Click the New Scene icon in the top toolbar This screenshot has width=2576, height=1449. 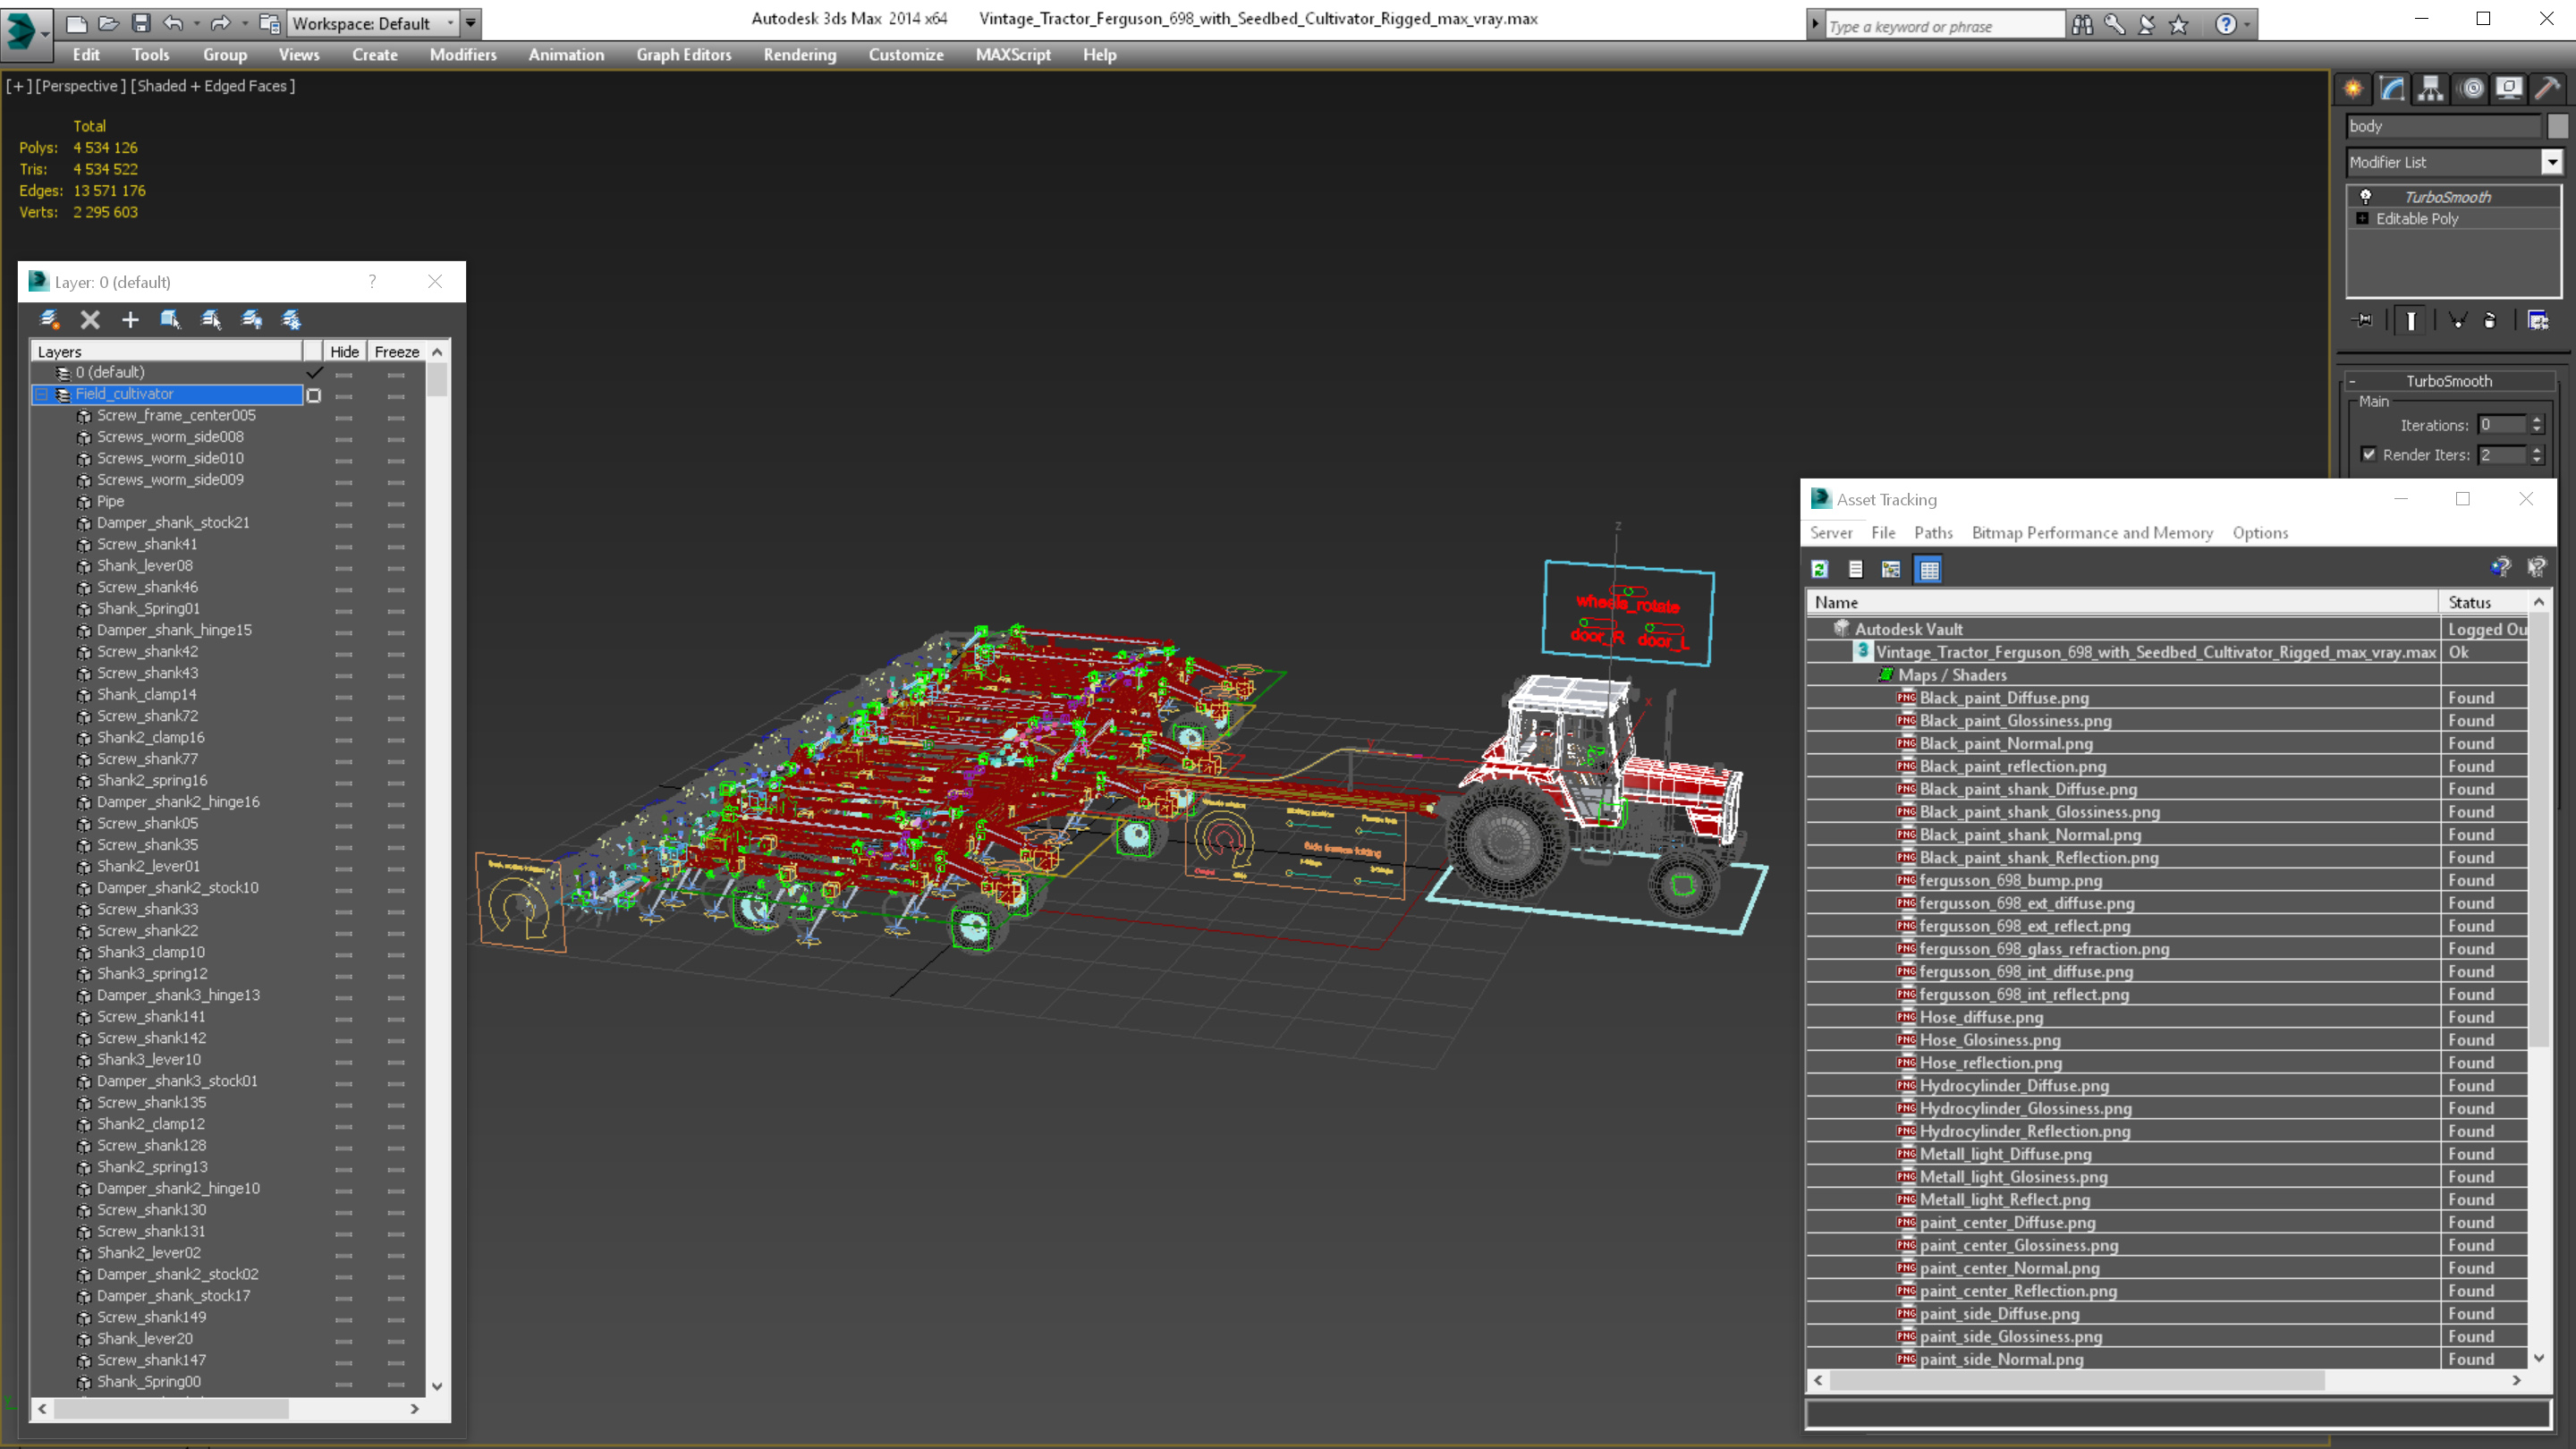pos(76,23)
